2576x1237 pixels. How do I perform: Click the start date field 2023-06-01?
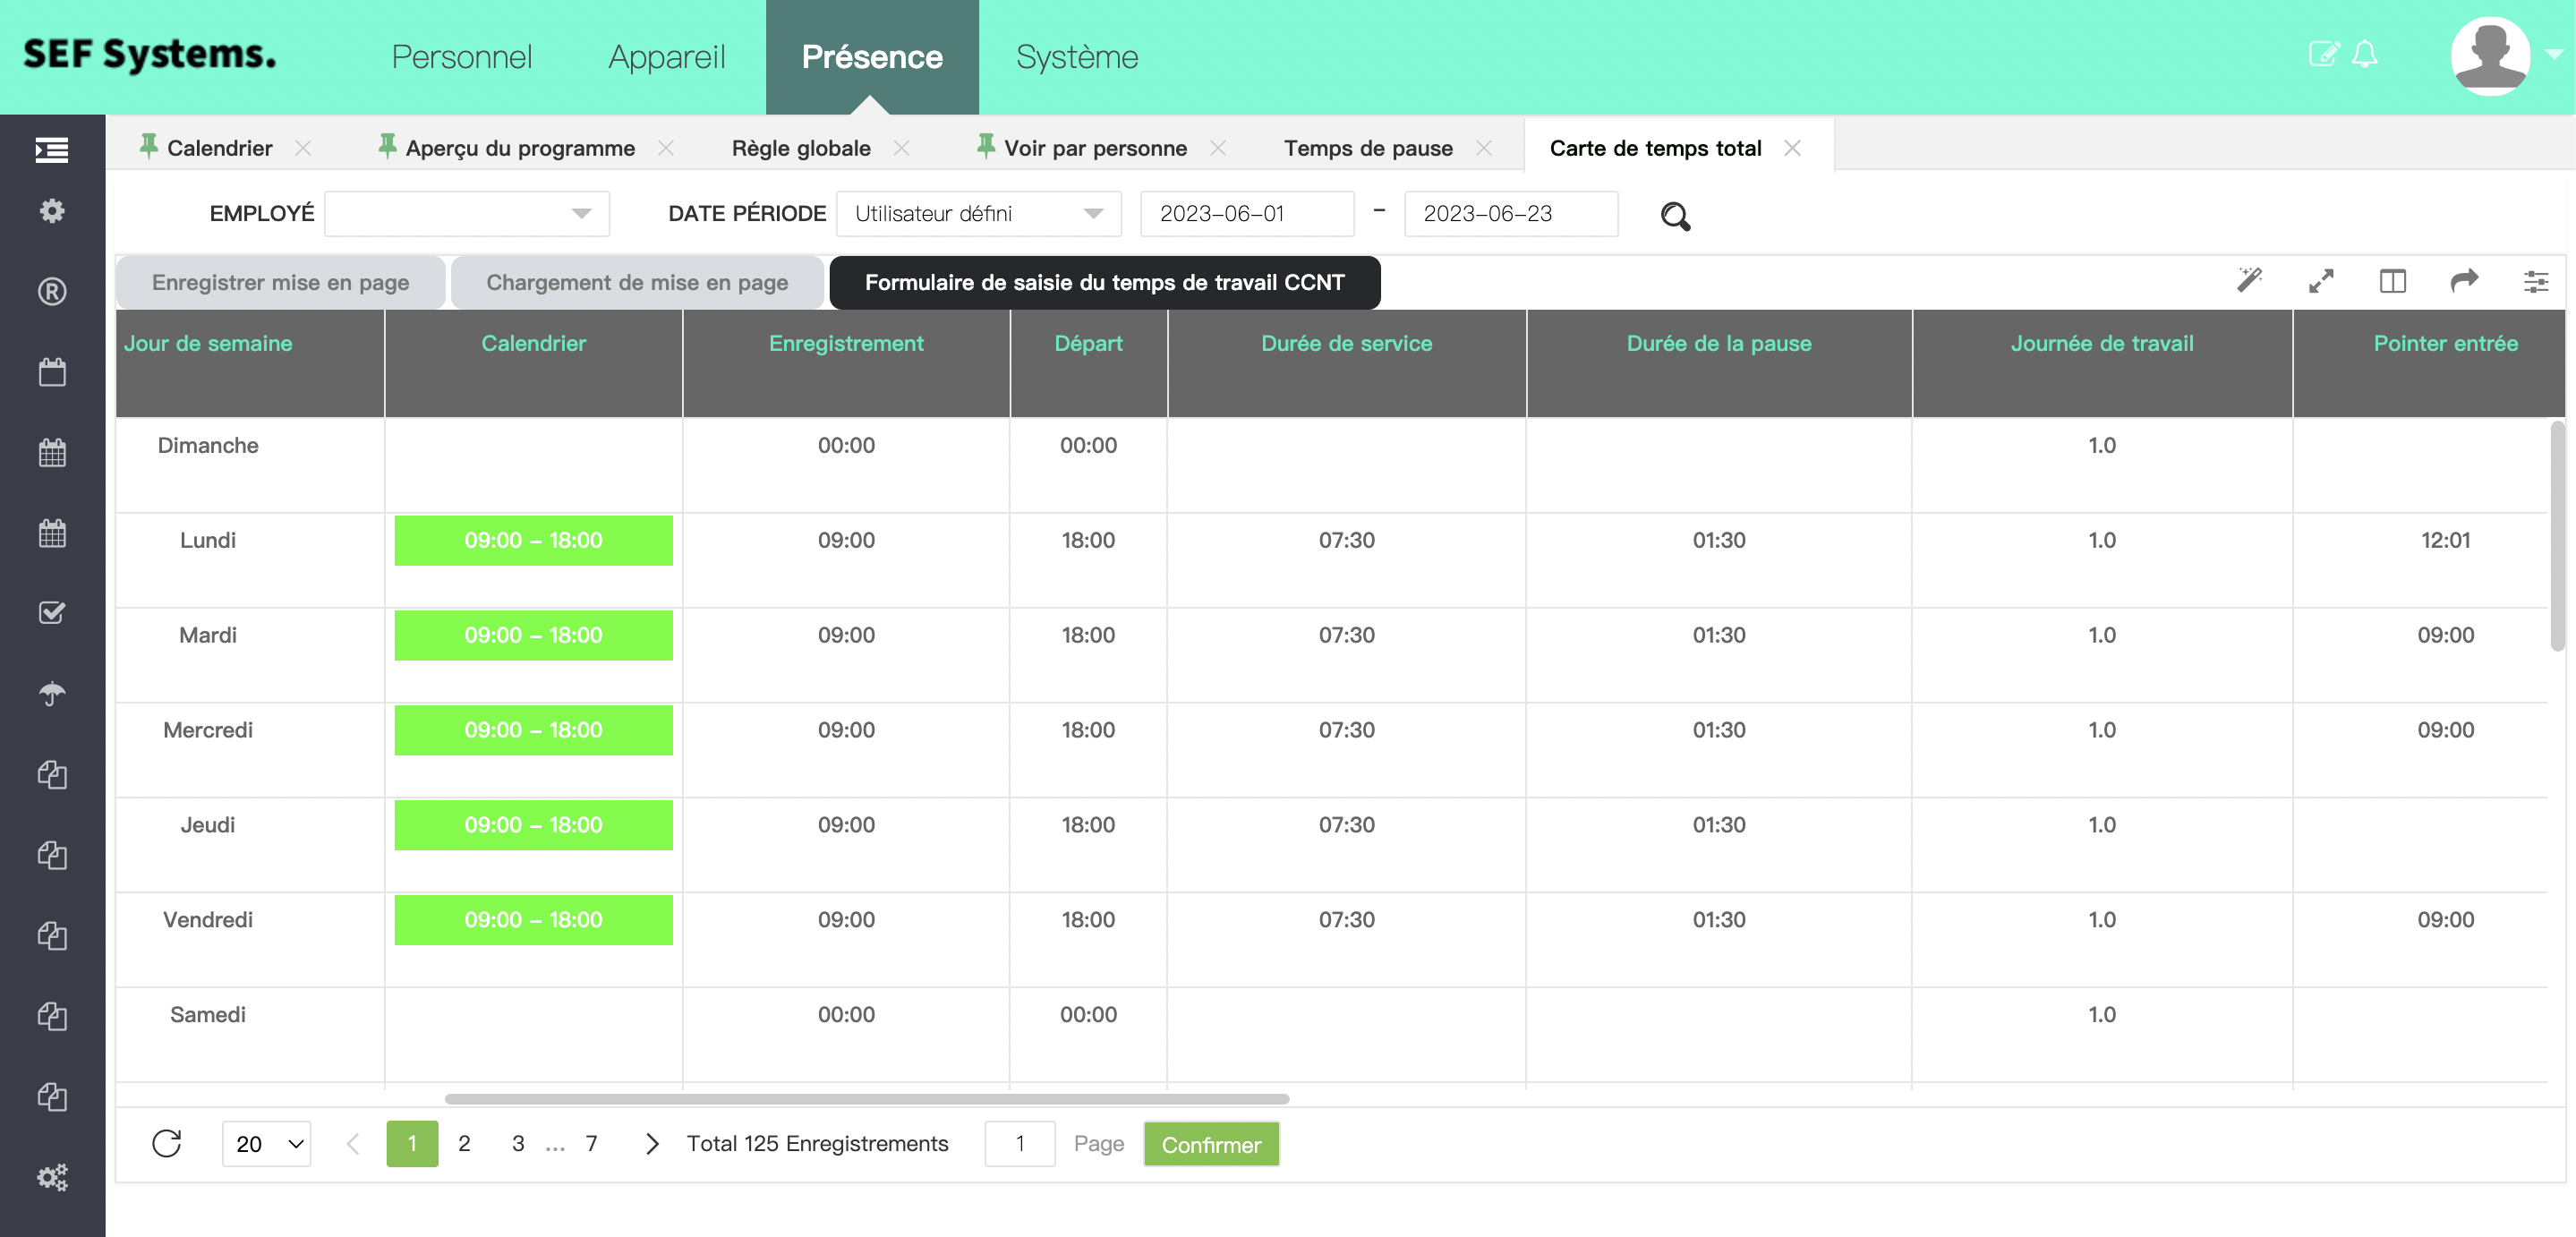coord(1246,213)
